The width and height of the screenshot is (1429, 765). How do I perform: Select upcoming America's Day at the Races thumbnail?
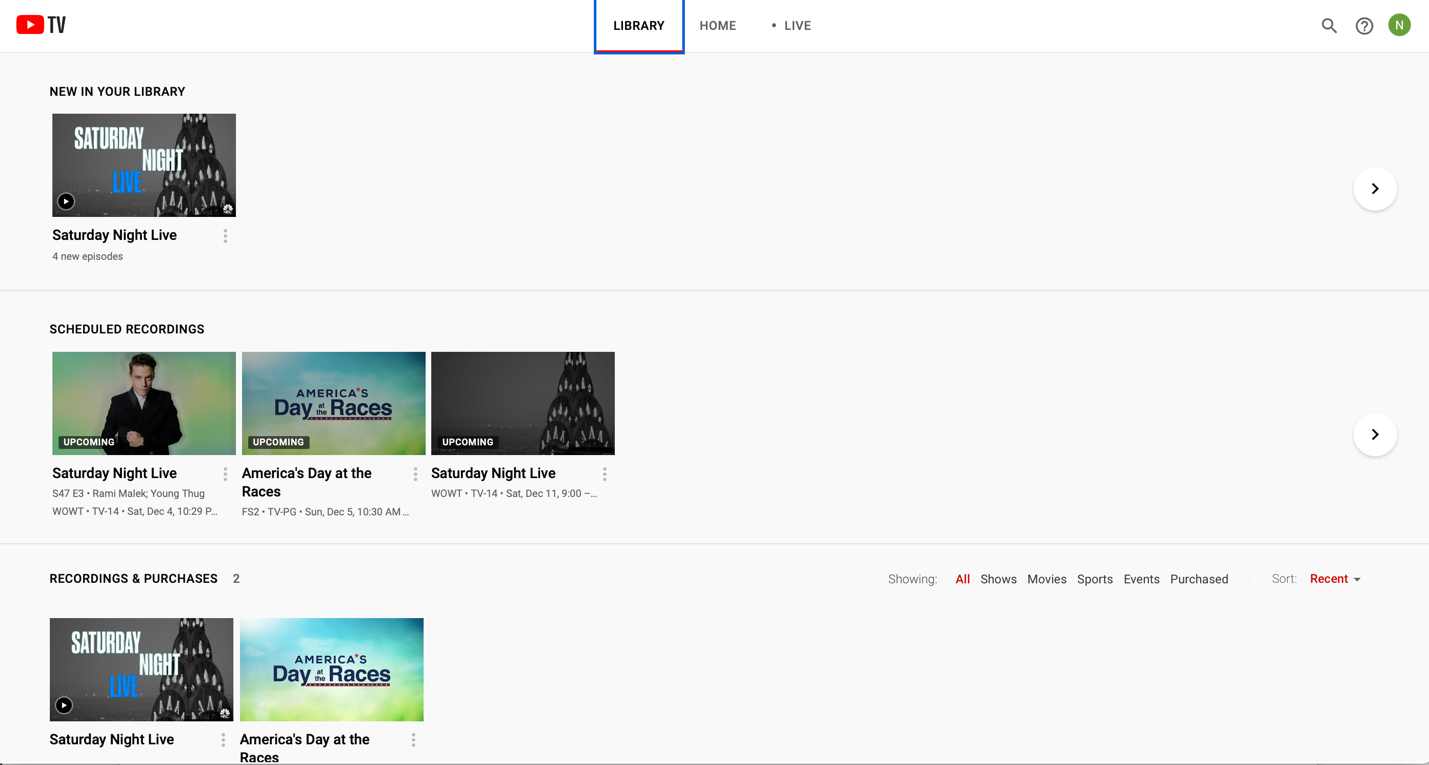pos(334,403)
